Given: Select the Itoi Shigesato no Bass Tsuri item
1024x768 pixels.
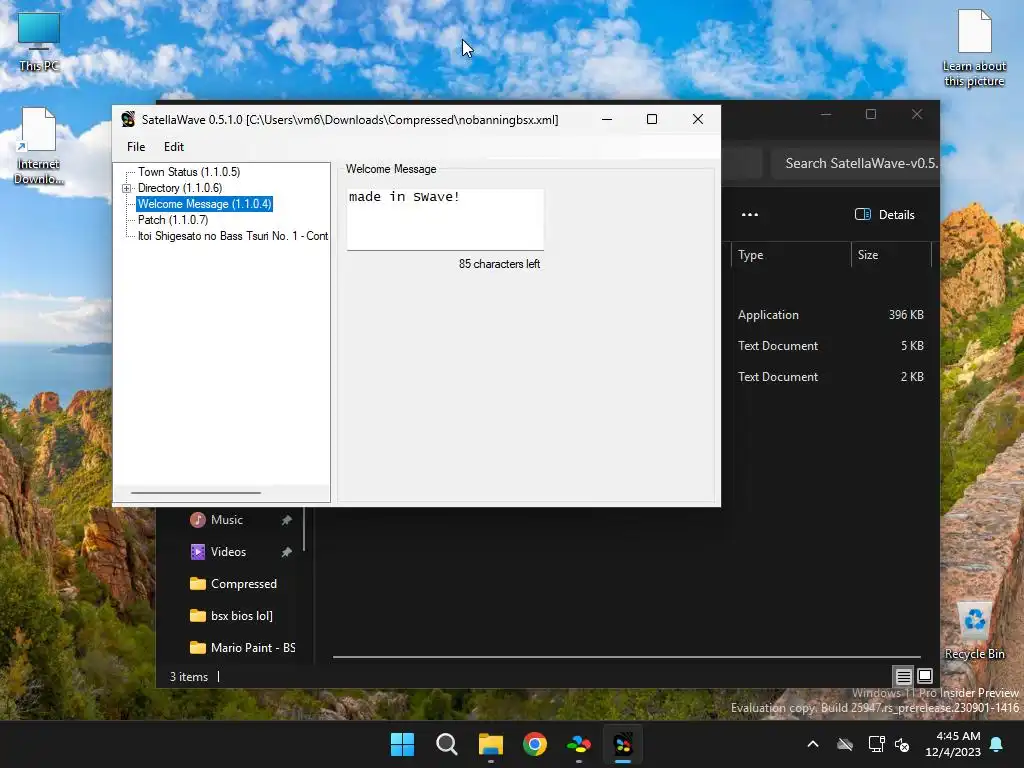Looking at the screenshot, I should [232, 236].
